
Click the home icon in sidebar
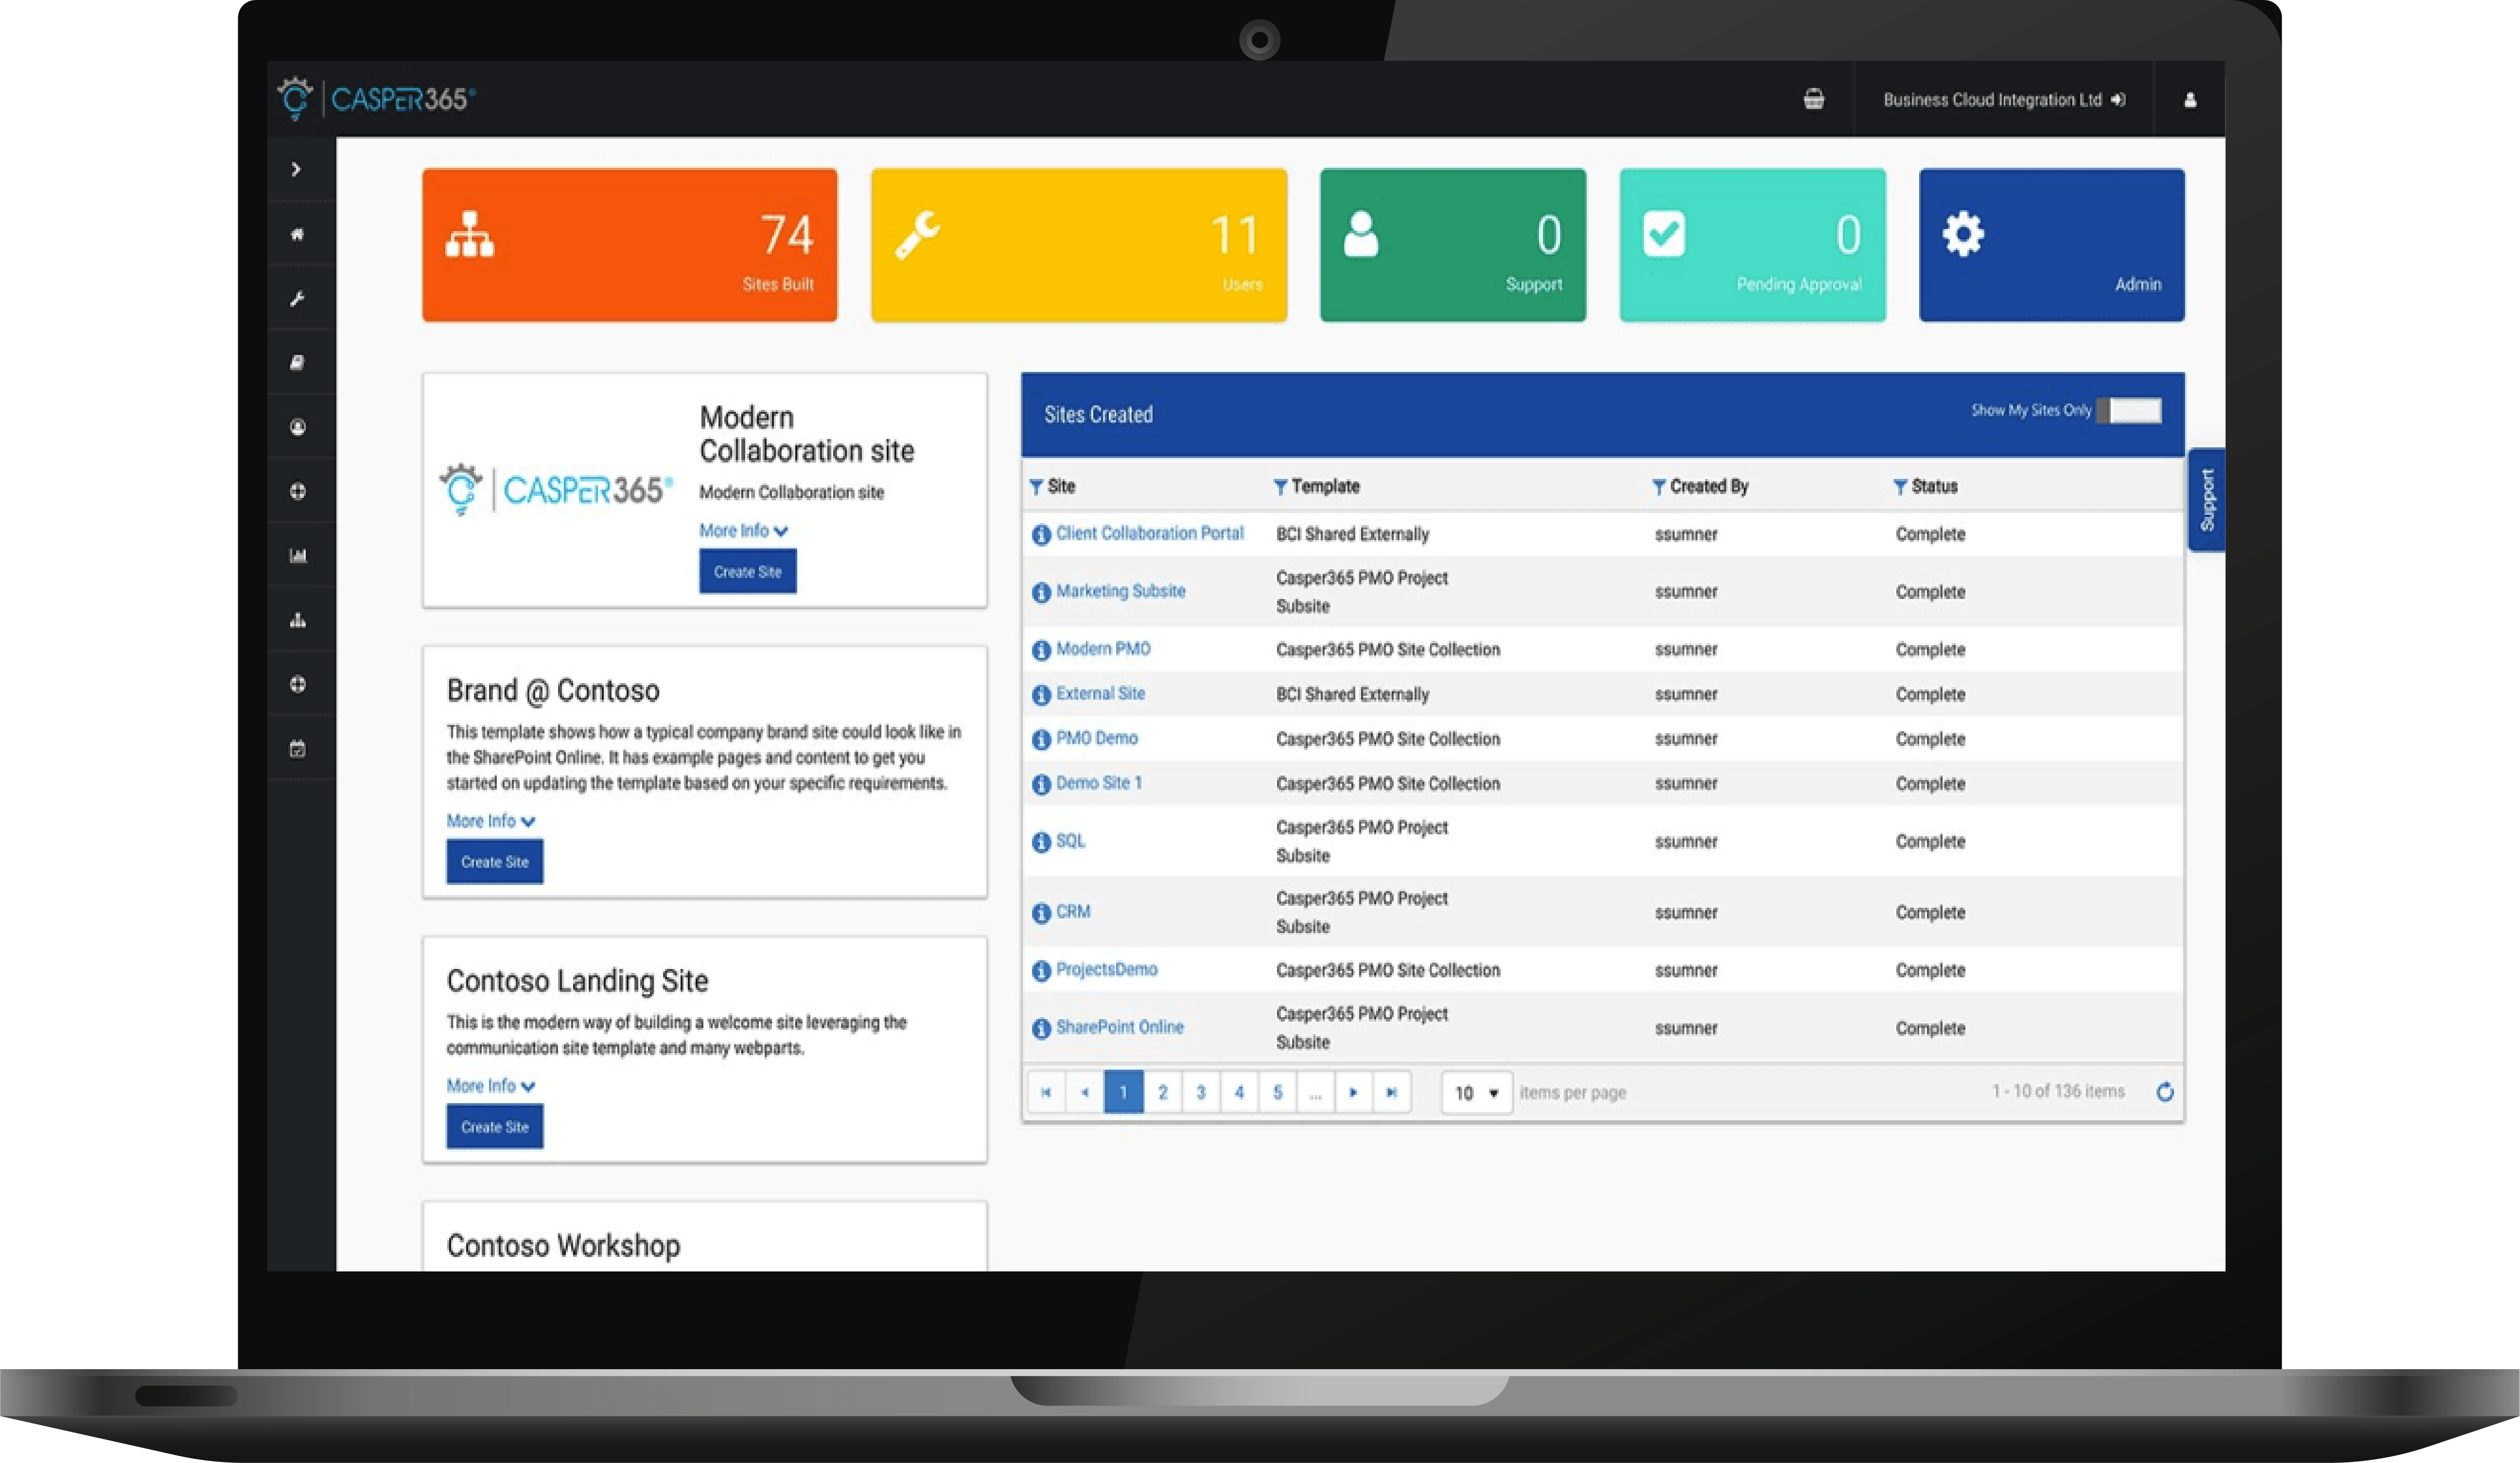tap(297, 234)
